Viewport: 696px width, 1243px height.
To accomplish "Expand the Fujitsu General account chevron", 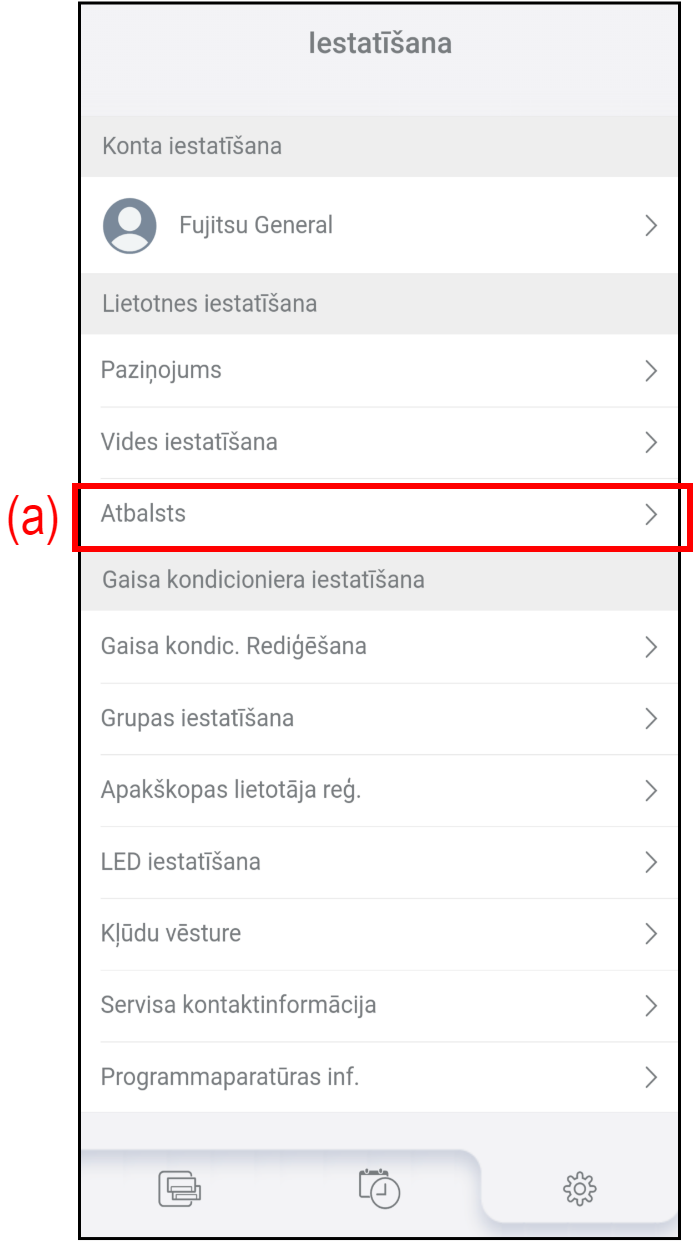I will coord(651,225).
